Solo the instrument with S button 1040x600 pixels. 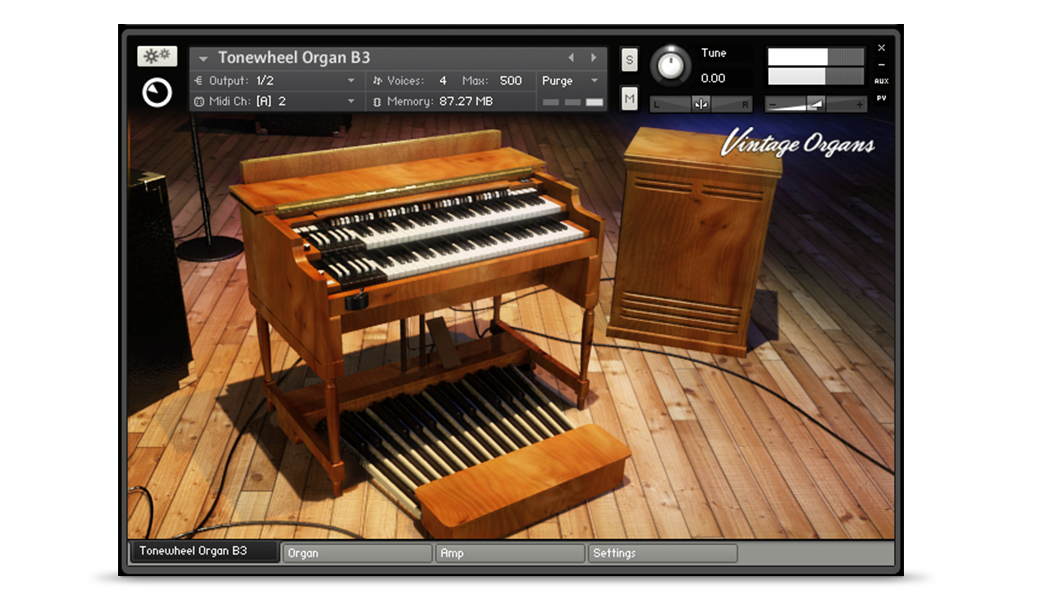tap(629, 60)
